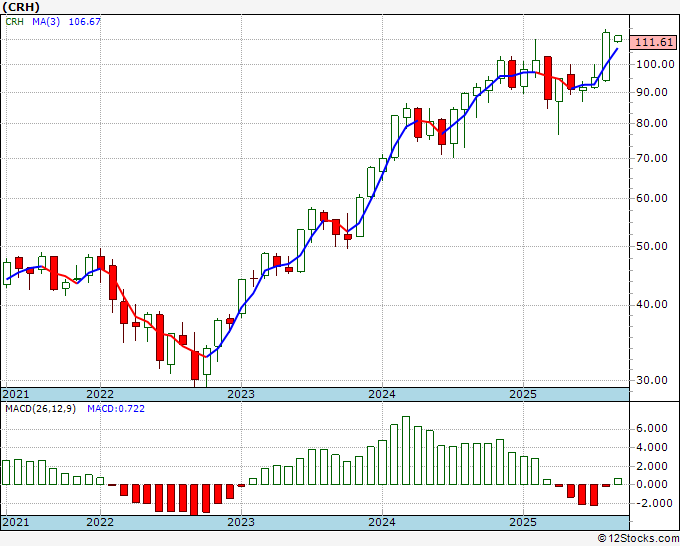The image size is (680, 546).
Task: Click the MACD(26,12,9) indicator label
Action: coord(40,409)
